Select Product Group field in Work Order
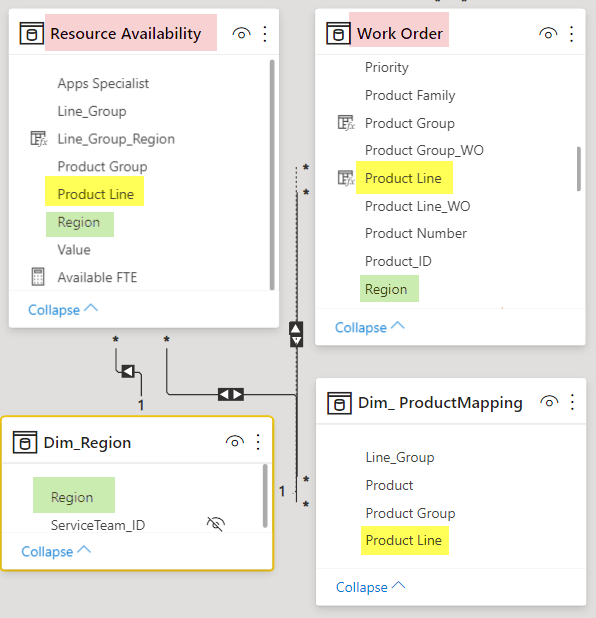Screen dimensions: 596x618 pos(410,123)
